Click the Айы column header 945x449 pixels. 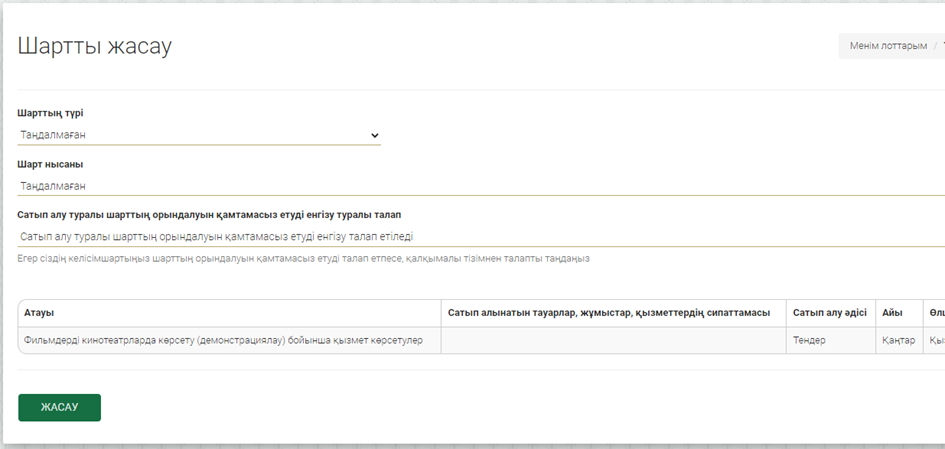892,313
